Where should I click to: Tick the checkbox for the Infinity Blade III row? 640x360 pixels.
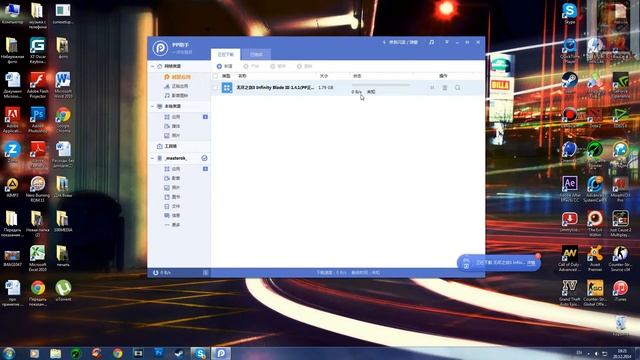[215, 87]
